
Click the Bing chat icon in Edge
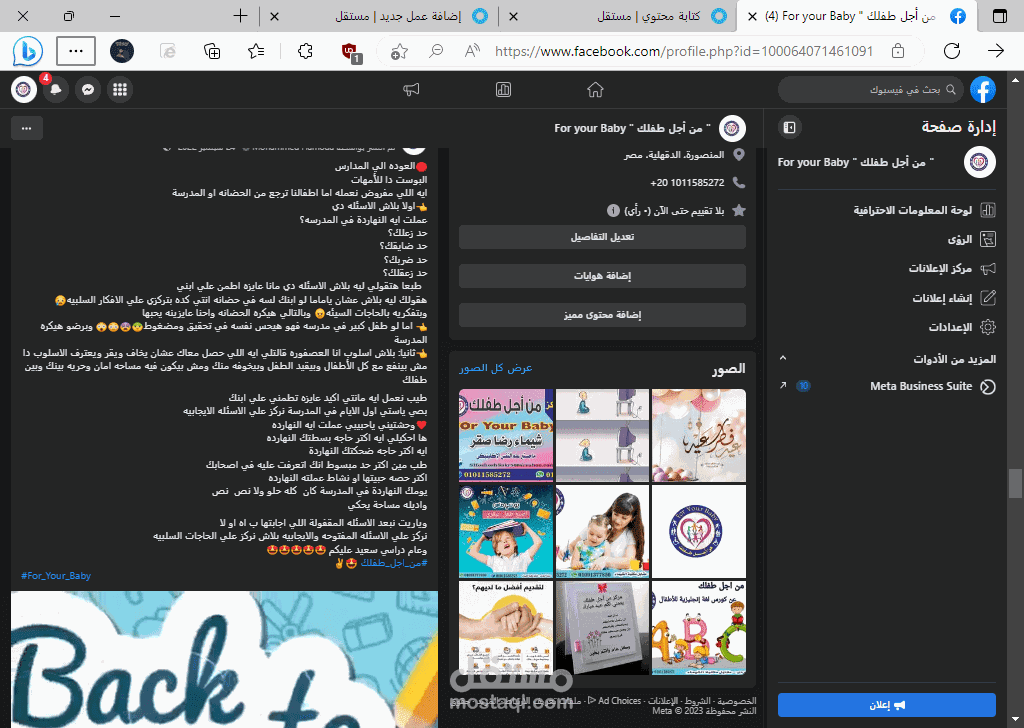27,51
